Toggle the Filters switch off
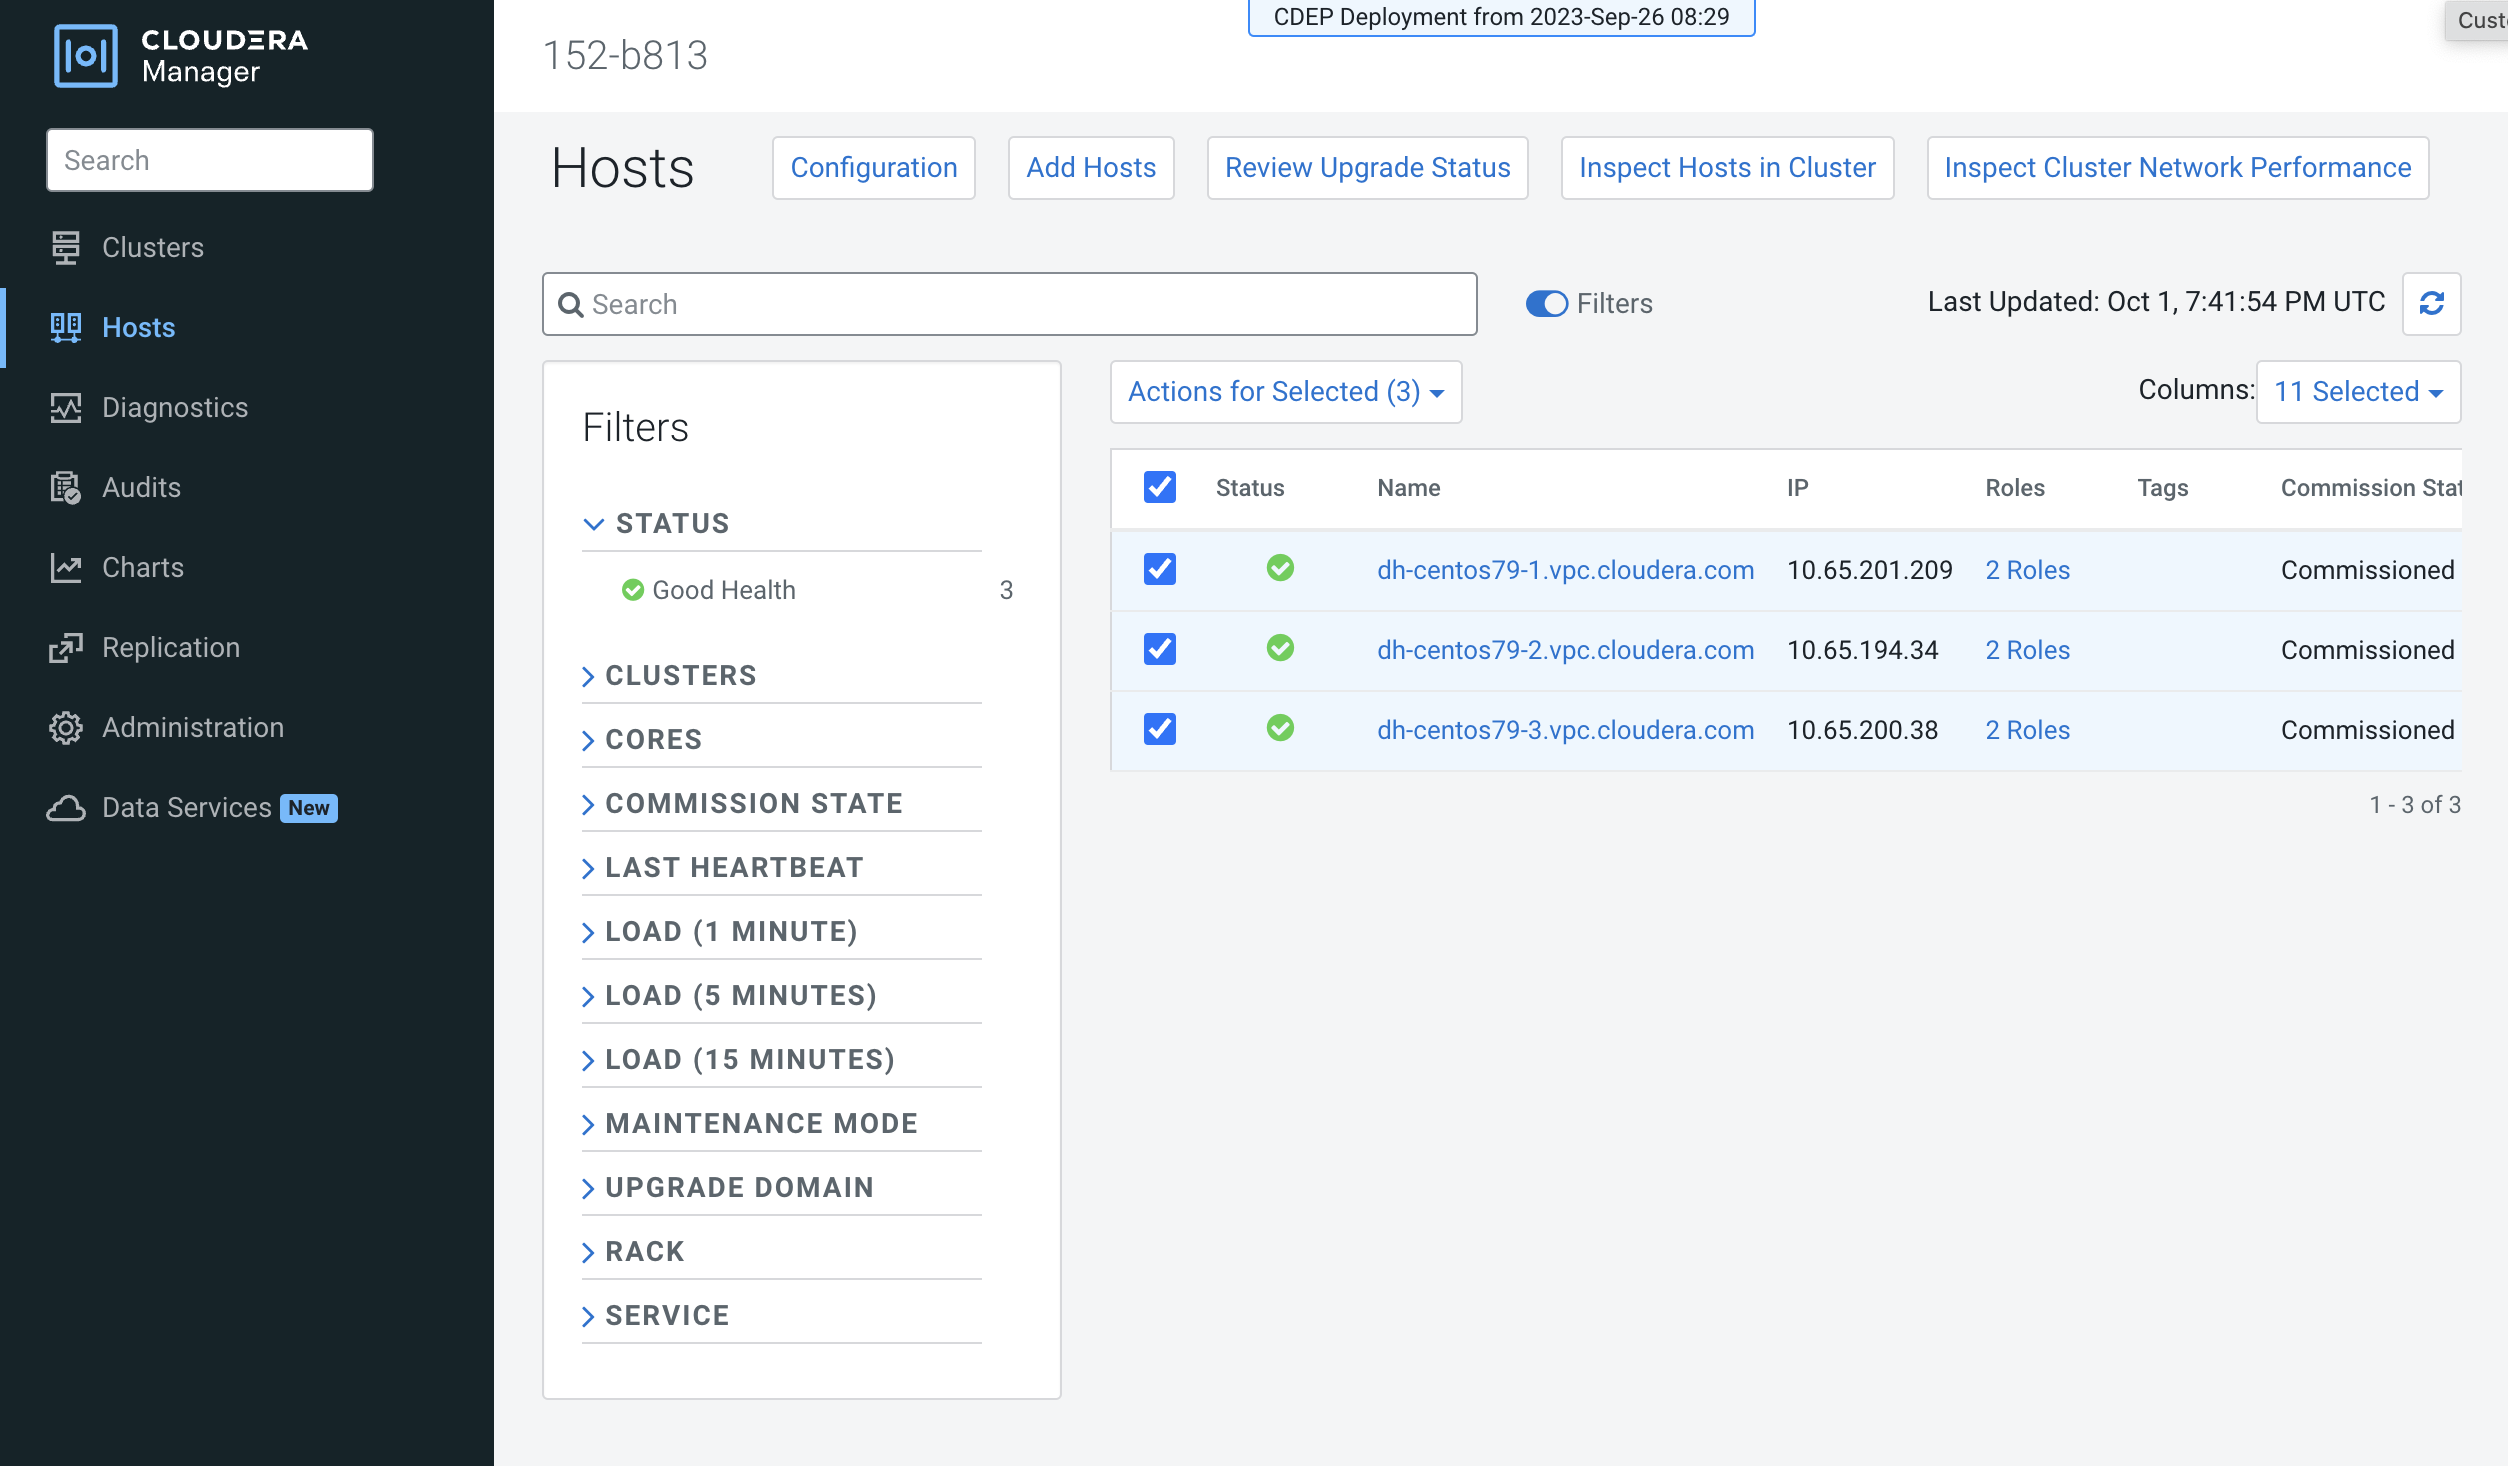2508x1466 pixels. tap(1546, 303)
